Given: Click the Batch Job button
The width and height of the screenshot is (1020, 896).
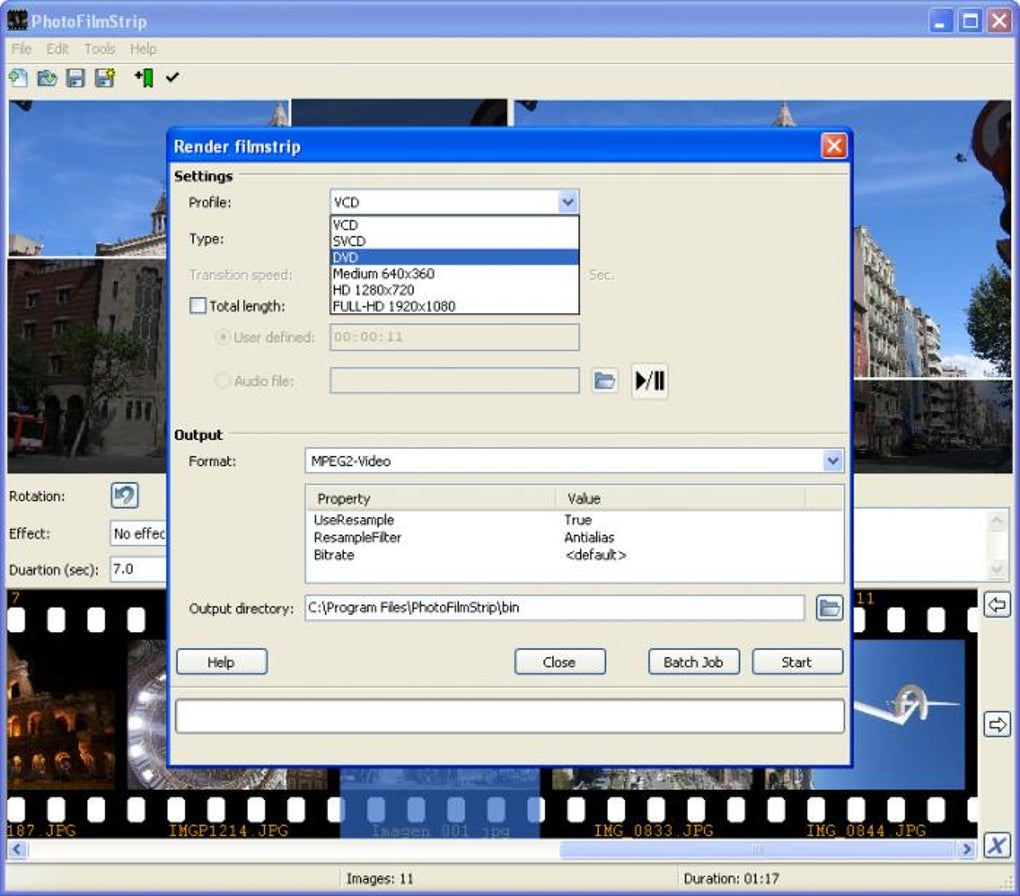Looking at the screenshot, I should coord(693,662).
